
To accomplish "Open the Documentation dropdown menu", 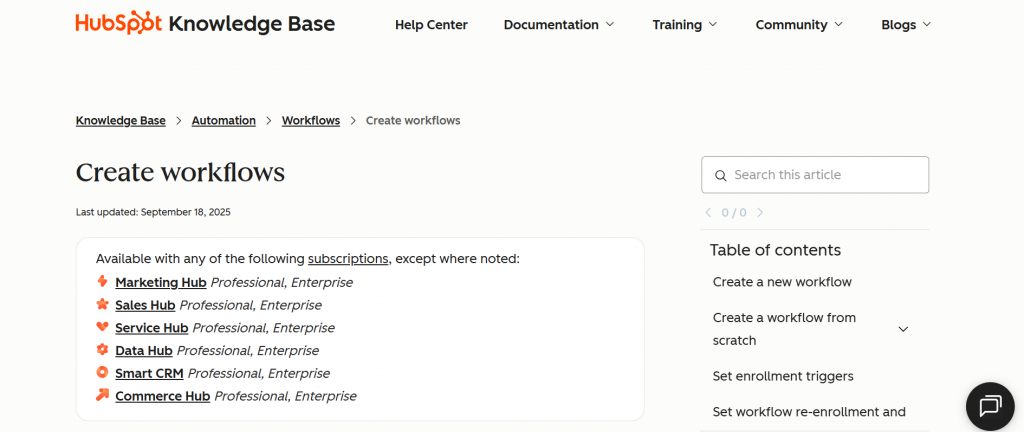I will point(559,25).
